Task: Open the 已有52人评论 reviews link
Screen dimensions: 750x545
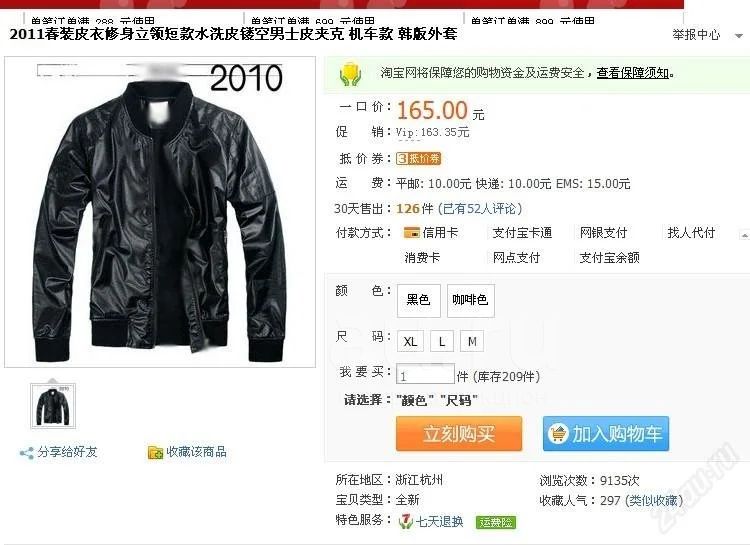Action: pyautogui.click(x=480, y=209)
